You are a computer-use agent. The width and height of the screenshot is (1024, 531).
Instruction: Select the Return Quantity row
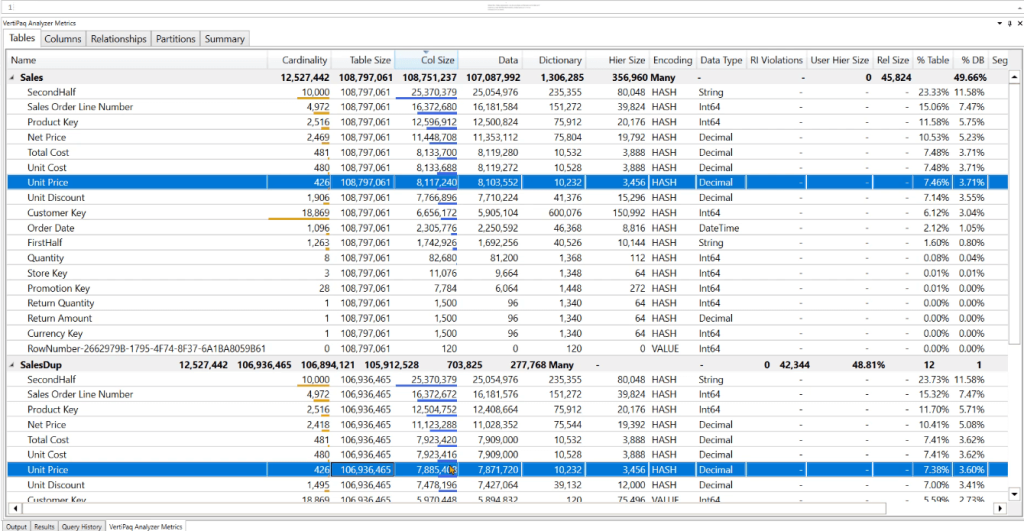click(507, 303)
